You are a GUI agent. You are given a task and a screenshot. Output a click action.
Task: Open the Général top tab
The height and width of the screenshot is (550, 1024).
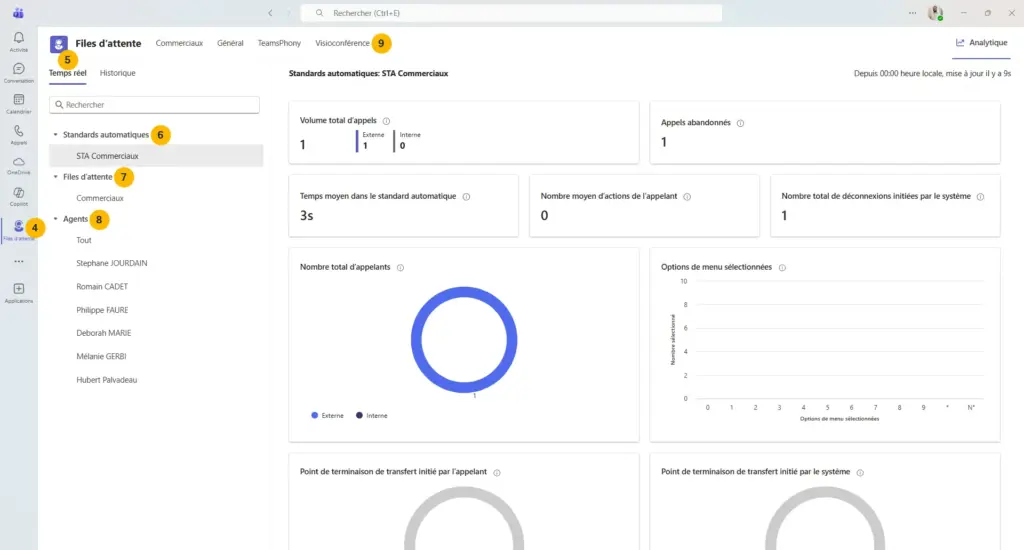pos(230,43)
